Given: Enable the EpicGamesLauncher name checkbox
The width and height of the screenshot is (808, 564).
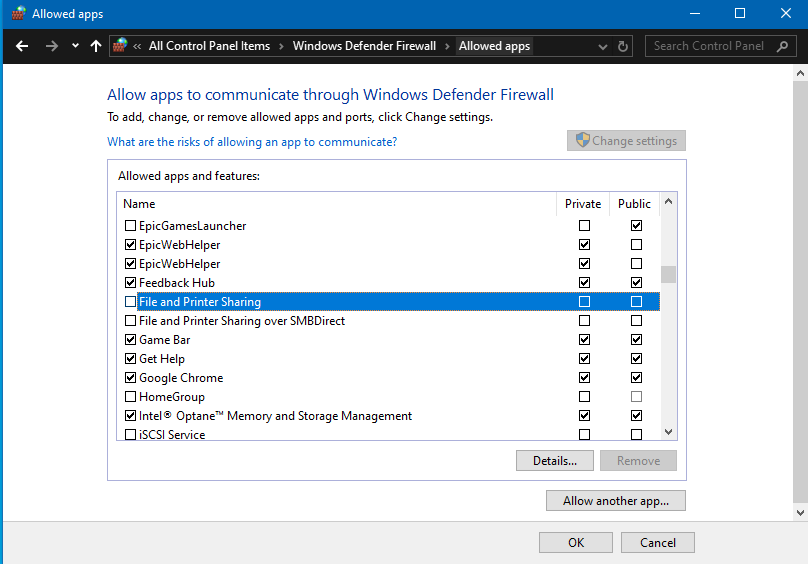Looking at the screenshot, I should pyautogui.click(x=130, y=226).
